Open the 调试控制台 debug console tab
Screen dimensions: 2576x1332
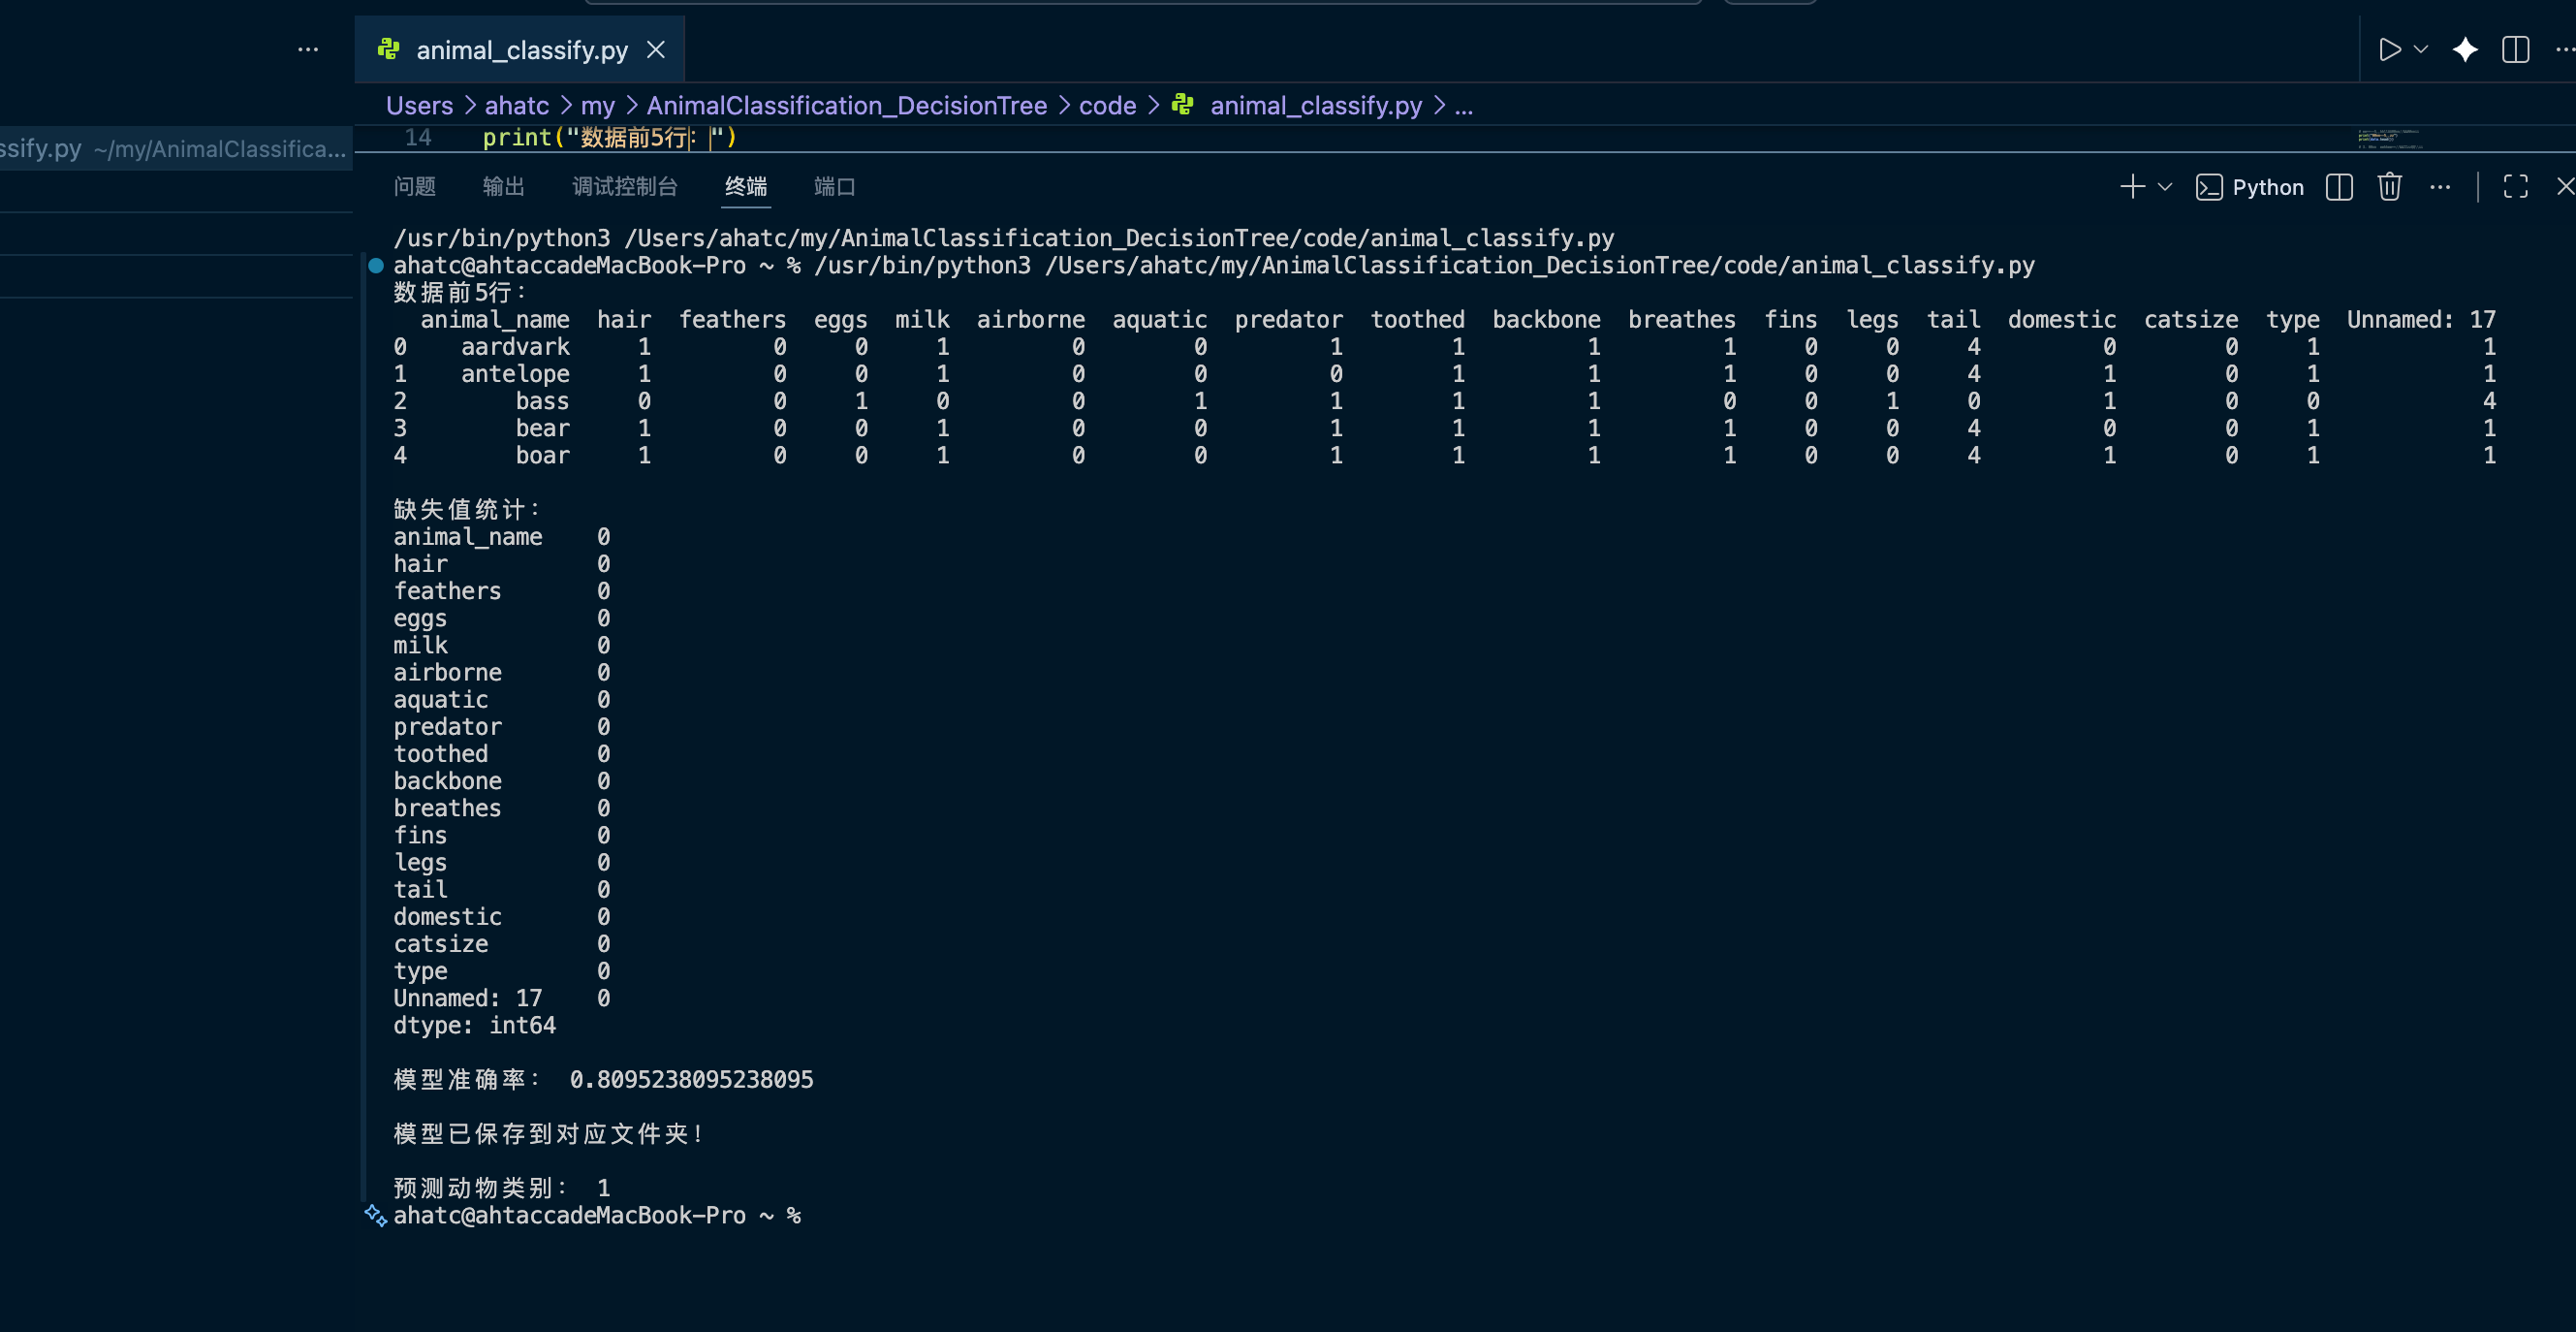(x=624, y=187)
